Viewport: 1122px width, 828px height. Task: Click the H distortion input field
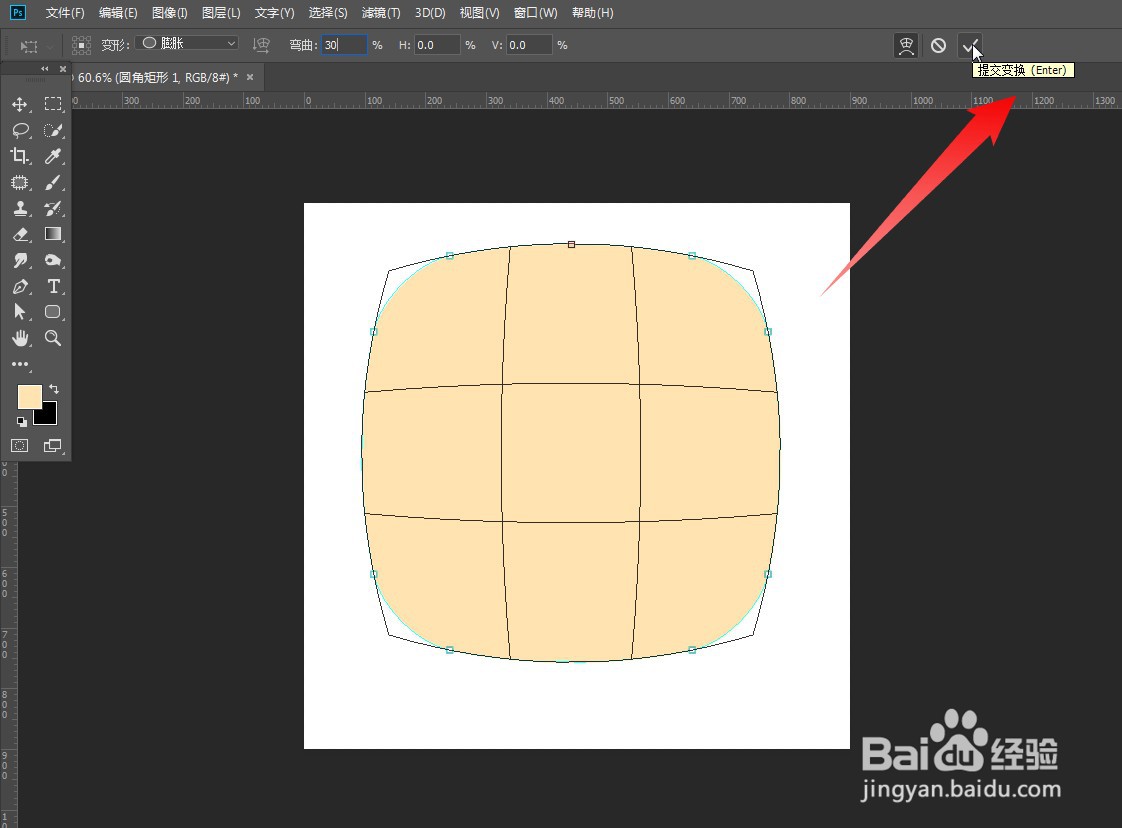pos(437,45)
